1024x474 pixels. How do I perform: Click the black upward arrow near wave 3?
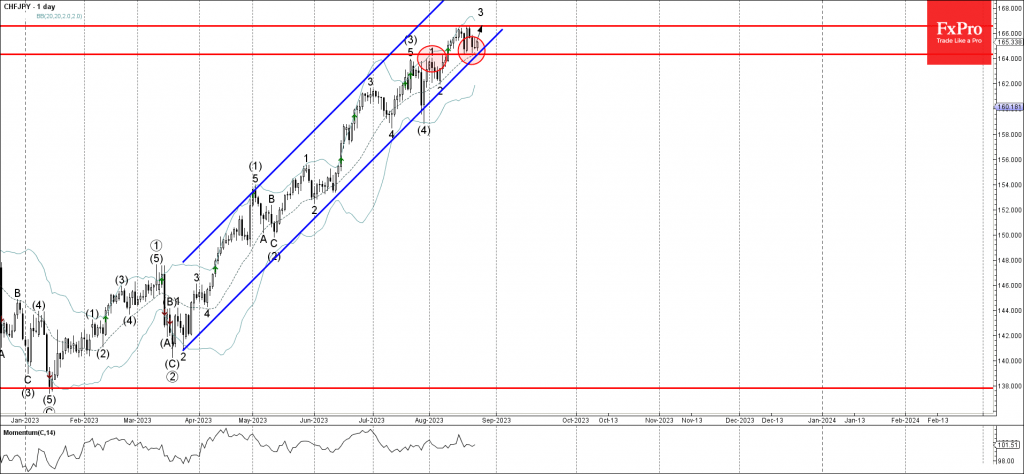pos(479,30)
